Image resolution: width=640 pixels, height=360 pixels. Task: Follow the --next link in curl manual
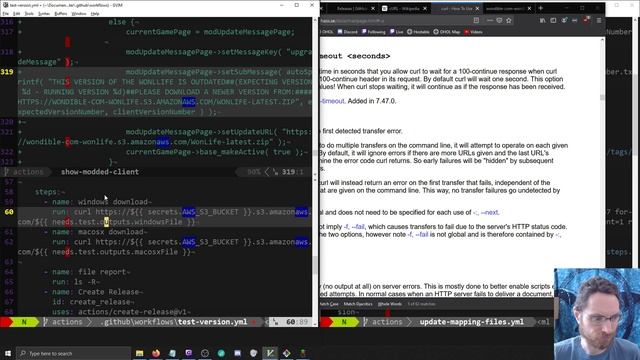pos(490,212)
